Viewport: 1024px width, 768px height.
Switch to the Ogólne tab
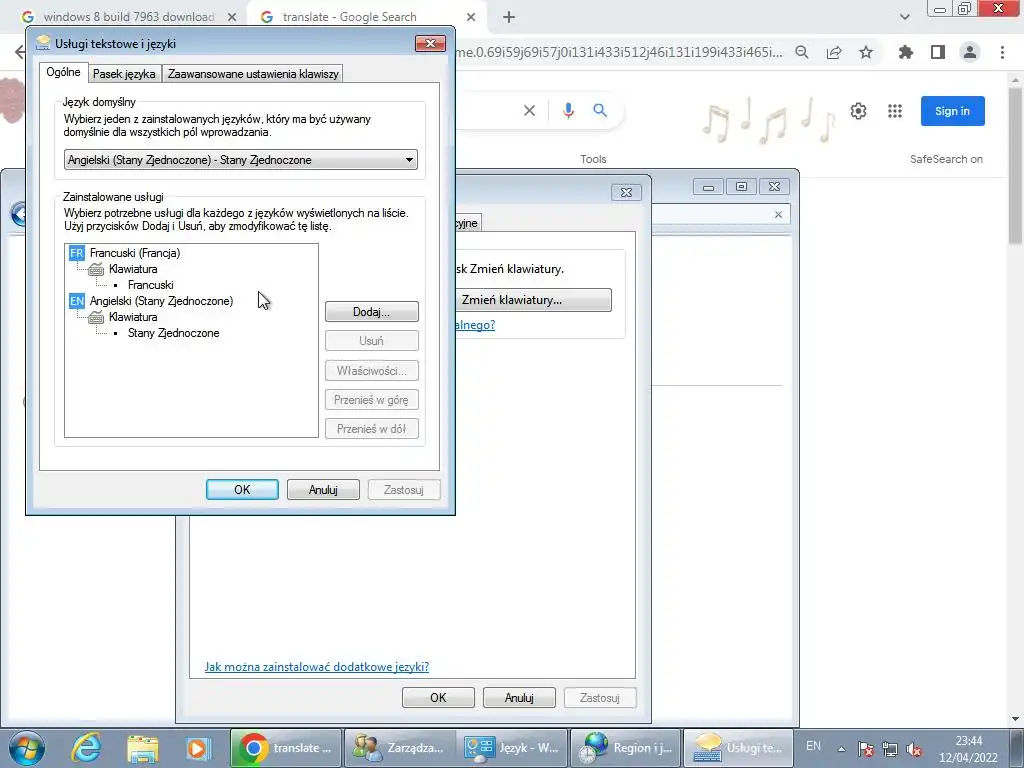pos(63,72)
